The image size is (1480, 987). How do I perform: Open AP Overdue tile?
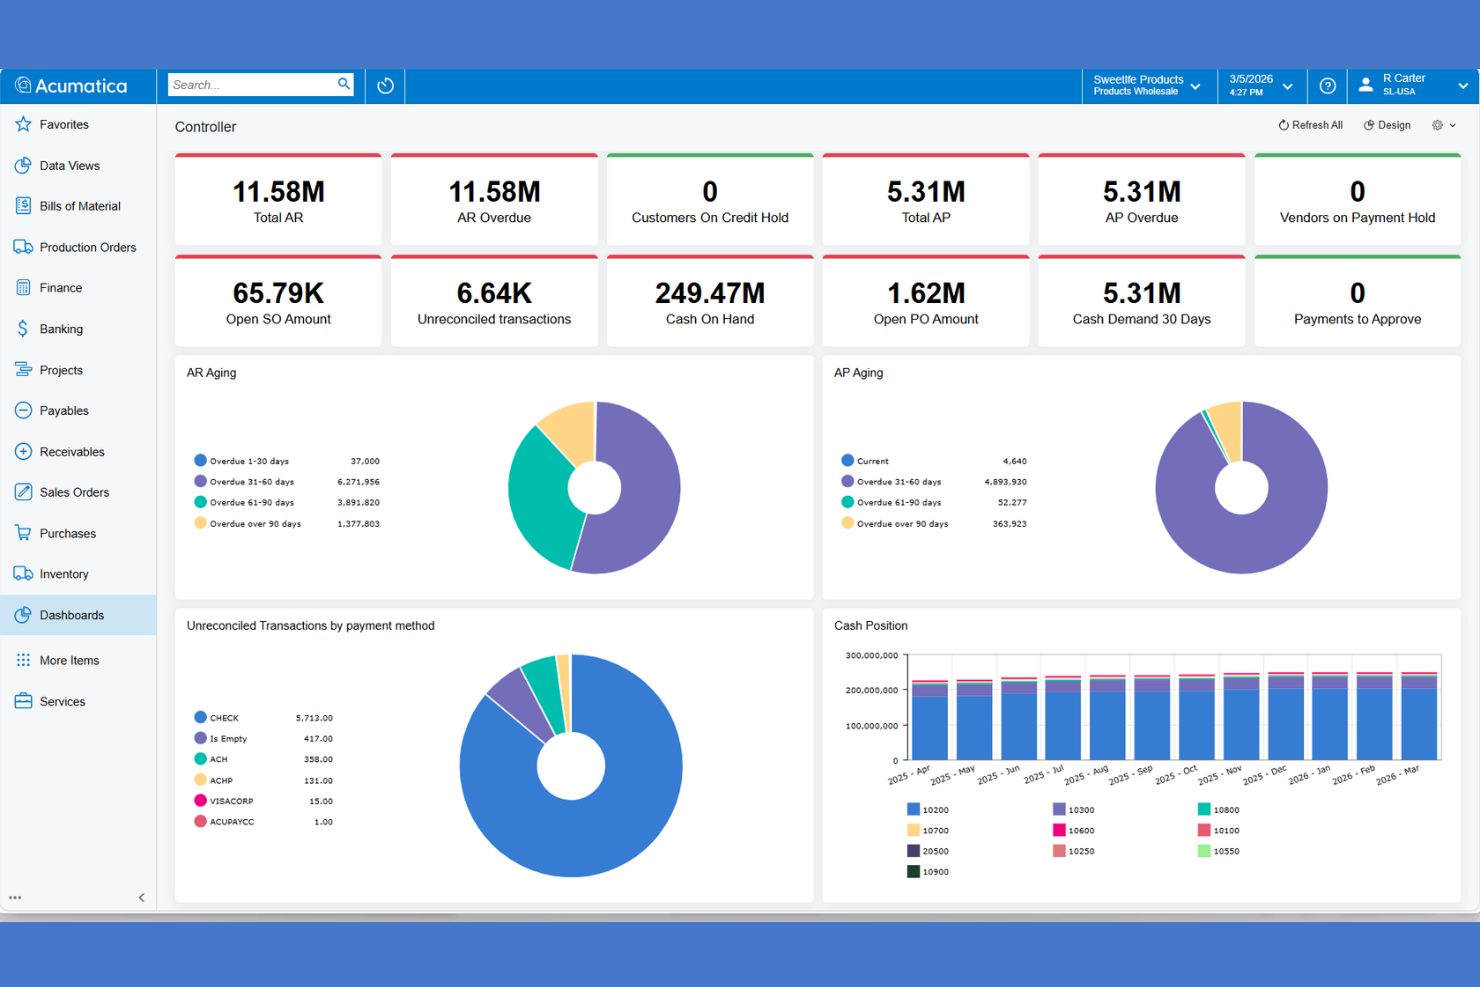pos(1142,199)
